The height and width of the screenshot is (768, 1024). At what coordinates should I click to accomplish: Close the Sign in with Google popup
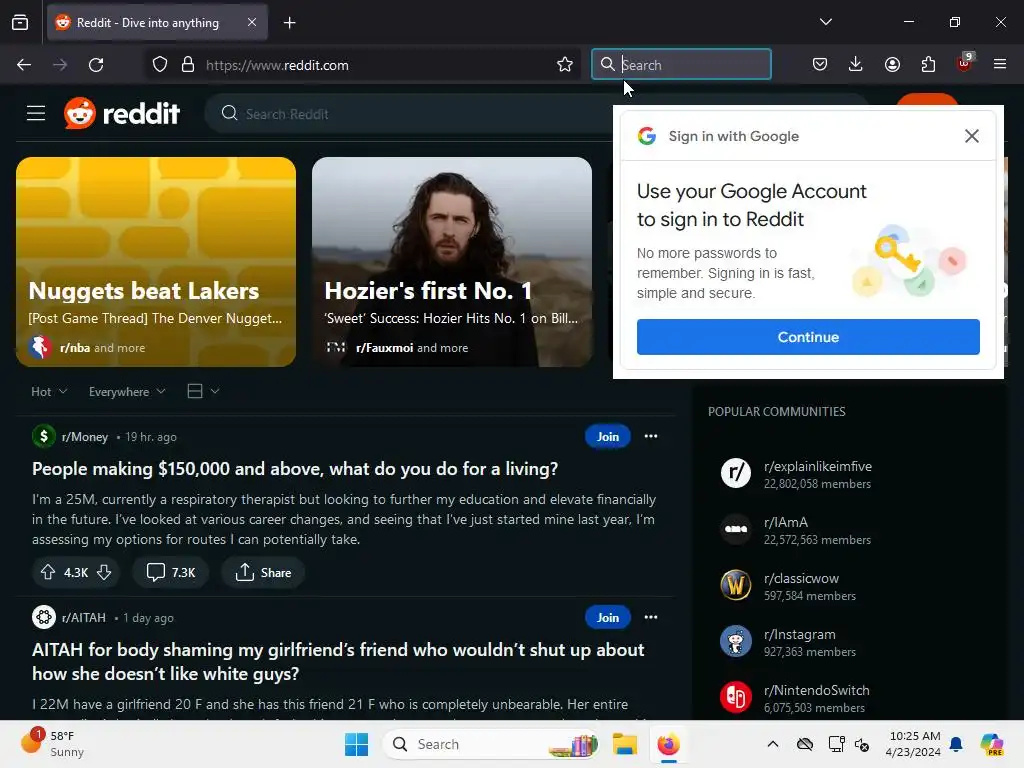click(x=972, y=136)
